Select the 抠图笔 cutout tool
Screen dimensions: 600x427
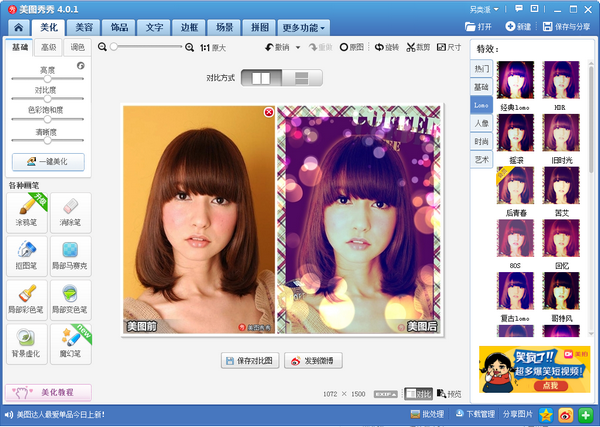pyautogui.click(x=27, y=256)
